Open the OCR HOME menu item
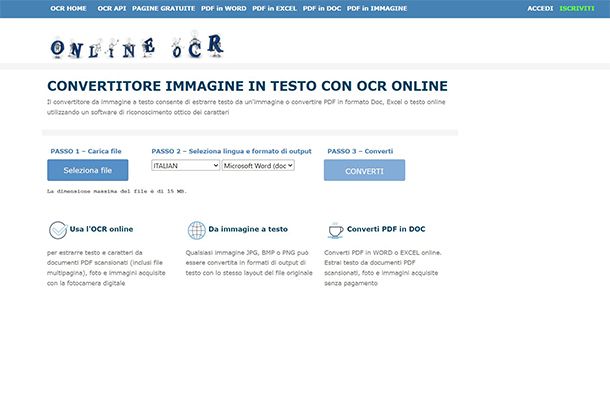This screenshot has width=610, height=406. click(x=68, y=8)
